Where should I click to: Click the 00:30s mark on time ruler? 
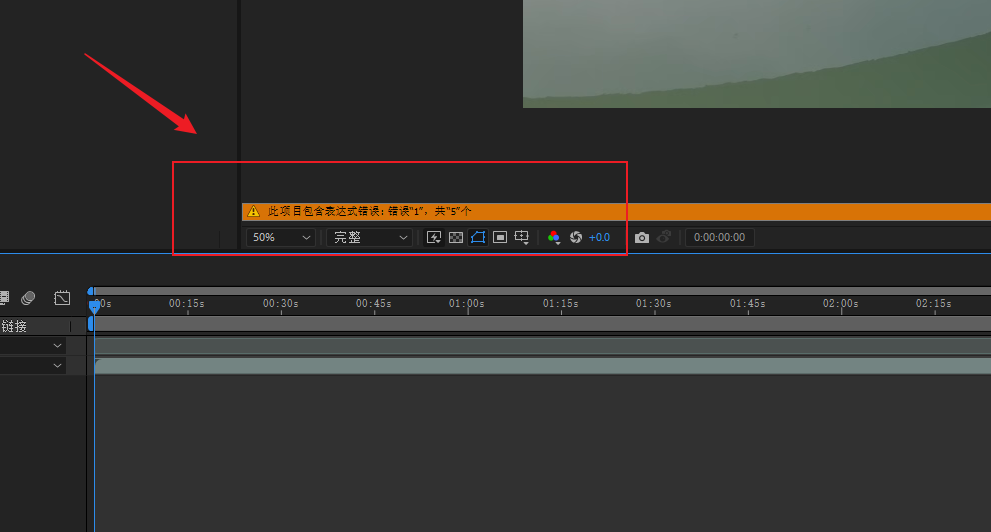280,304
